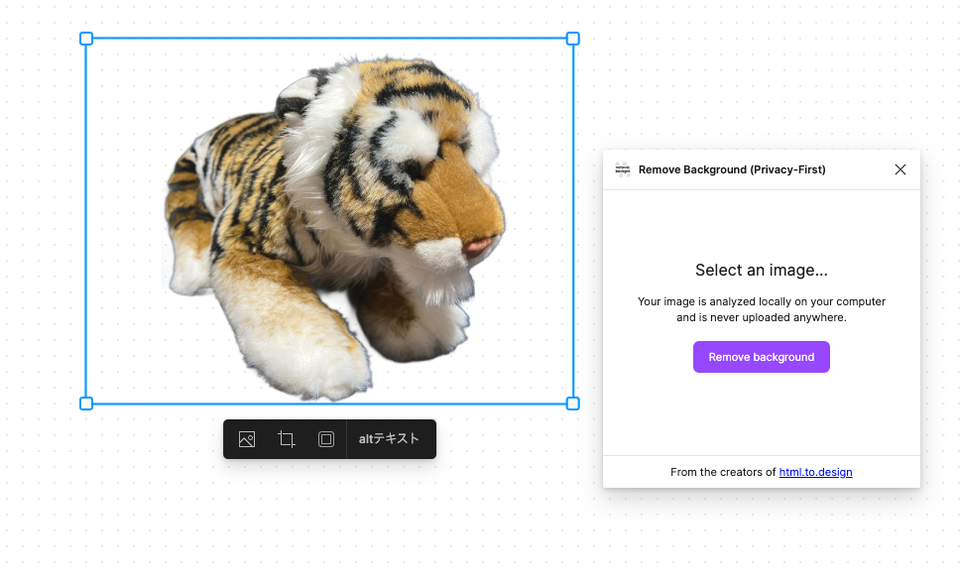Screen dimensions: 960x568
Task: Click the top edge of selection frame
Action: click(330, 39)
